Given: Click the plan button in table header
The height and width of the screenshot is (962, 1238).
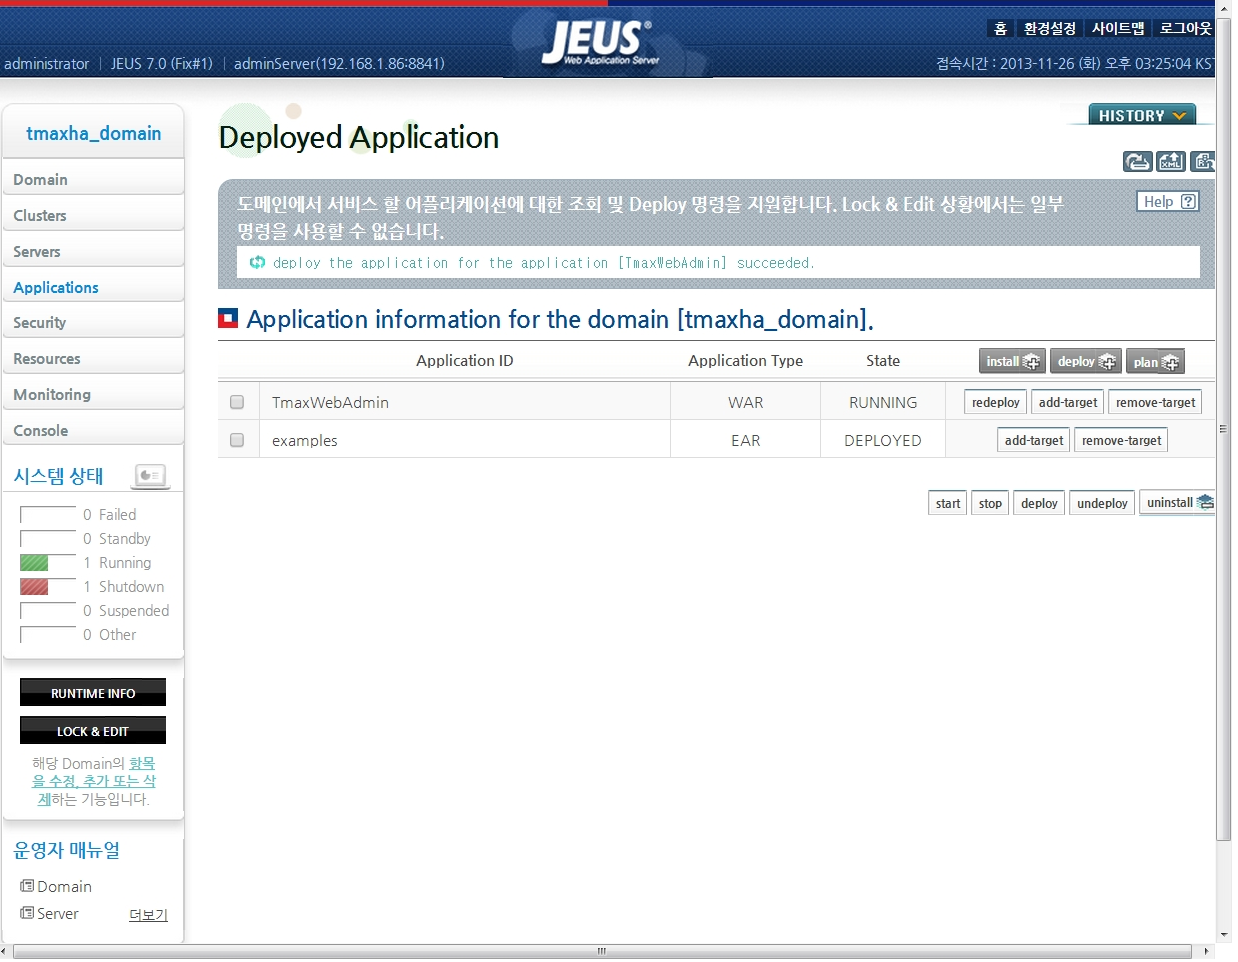Looking at the screenshot, I should point(1155,361).
